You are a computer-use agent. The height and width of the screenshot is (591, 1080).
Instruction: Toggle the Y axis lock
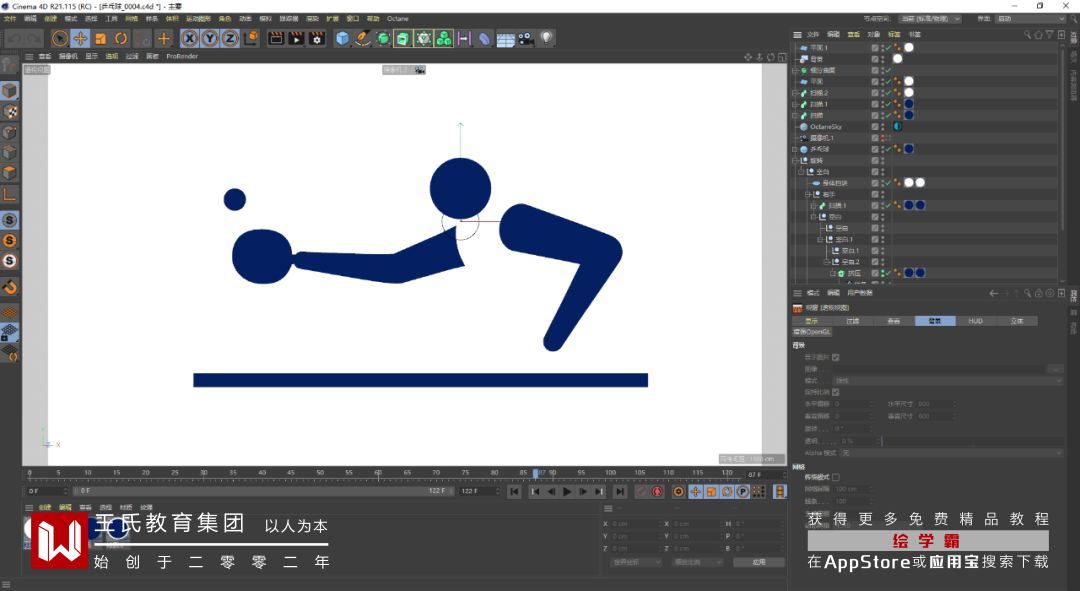pyautogui.click(x=210, y=39)
